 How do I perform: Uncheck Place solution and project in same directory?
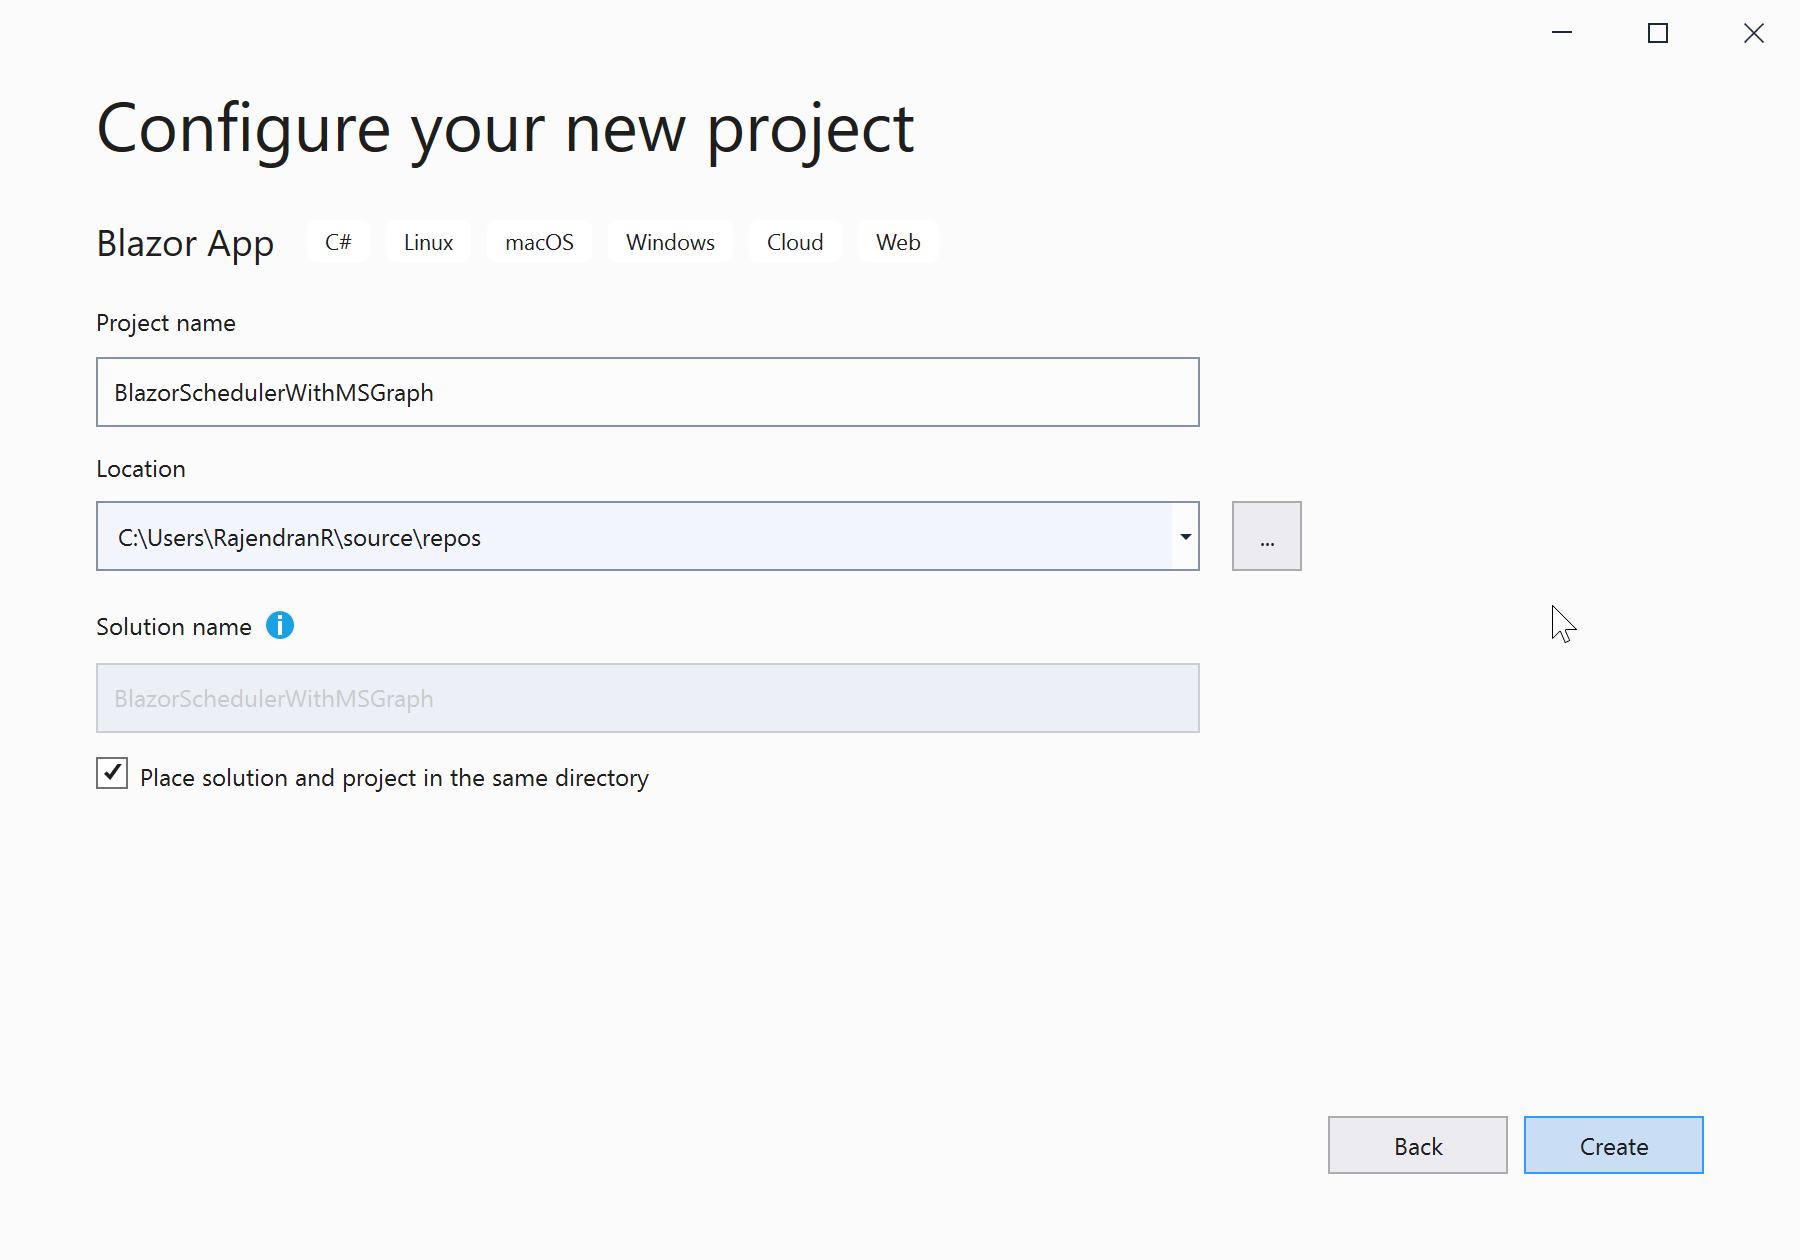(x=112, y=773)
